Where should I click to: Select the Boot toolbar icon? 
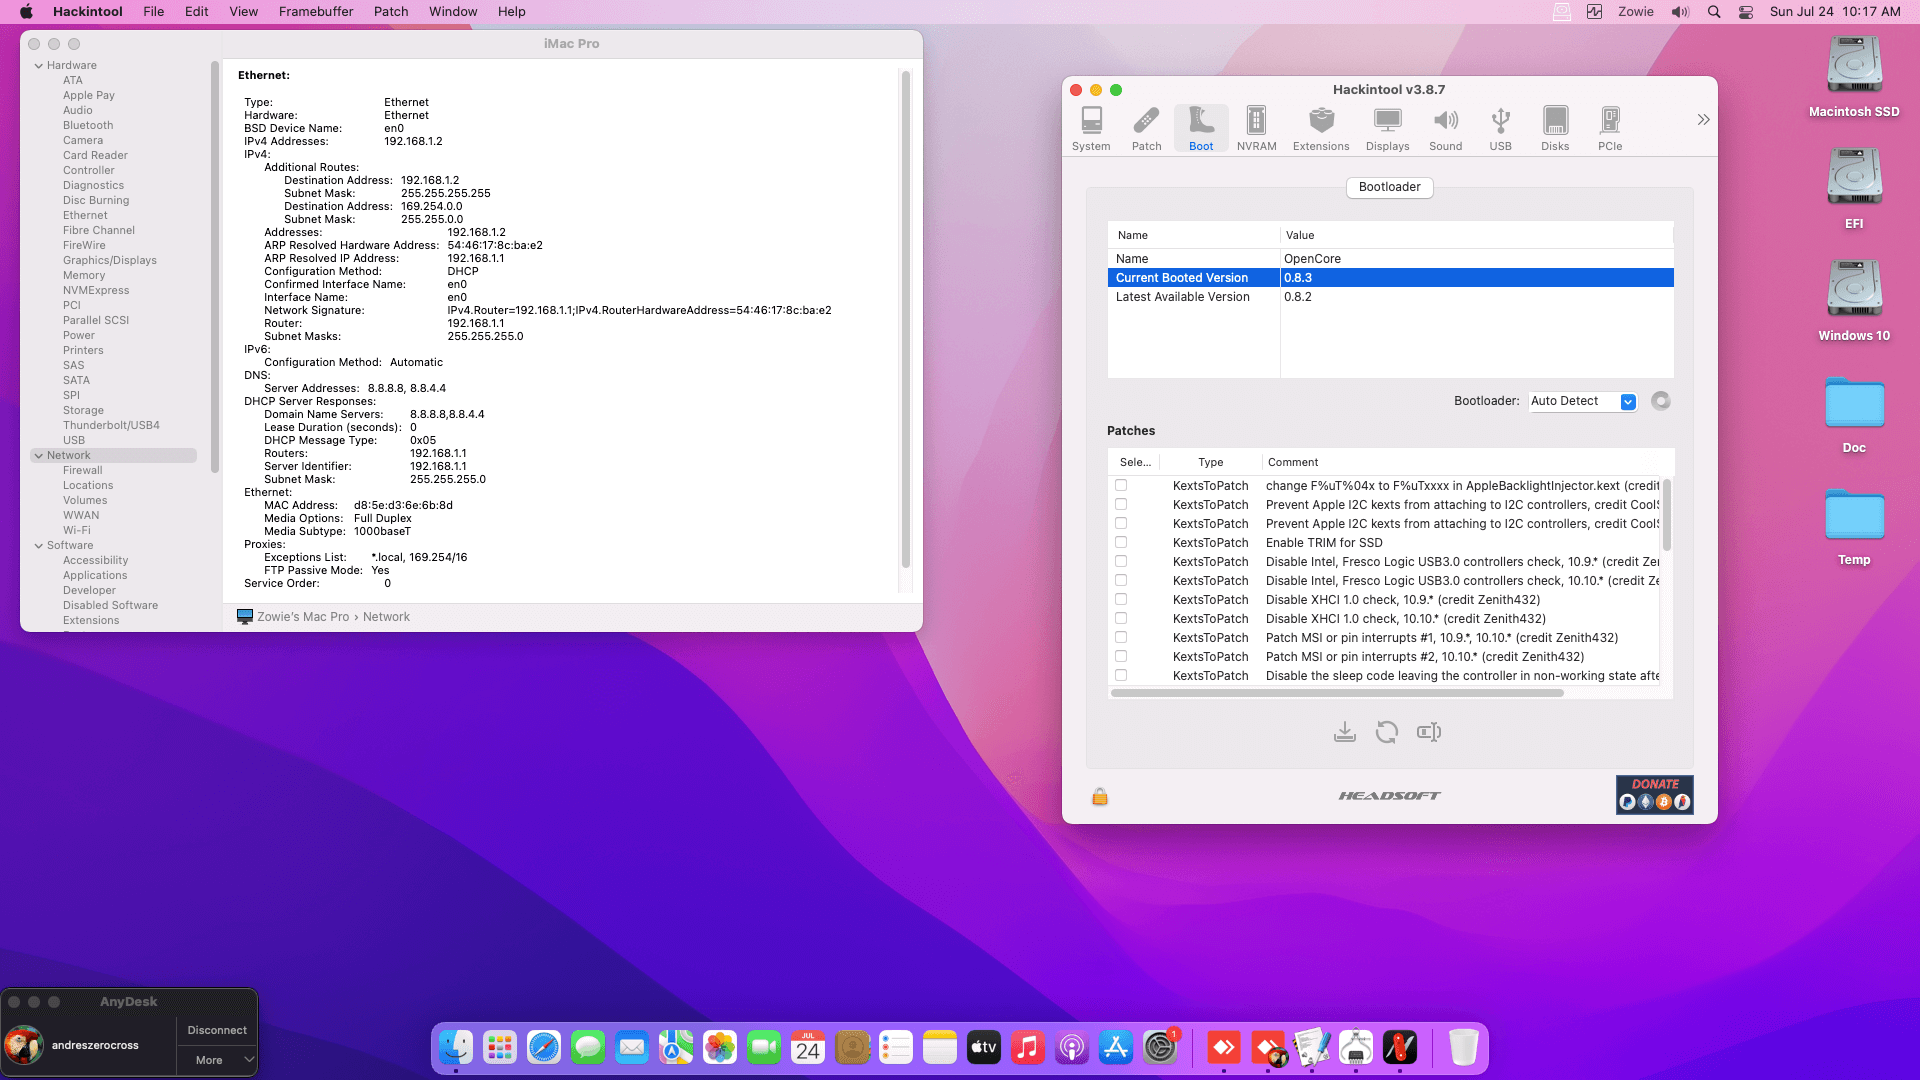point(1201,129)
